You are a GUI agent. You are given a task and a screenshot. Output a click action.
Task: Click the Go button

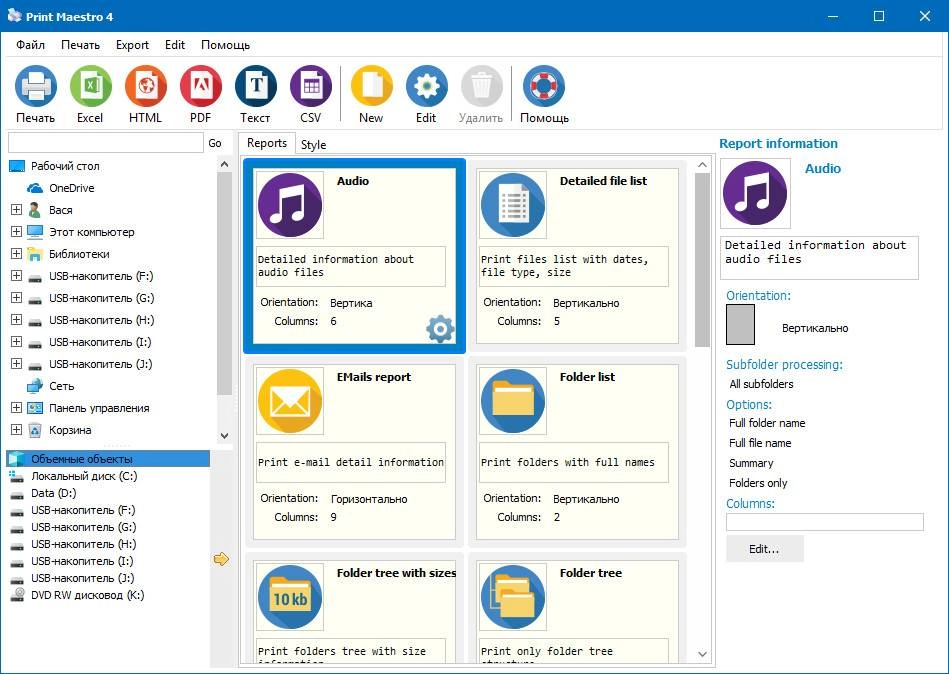pos(215,143)
